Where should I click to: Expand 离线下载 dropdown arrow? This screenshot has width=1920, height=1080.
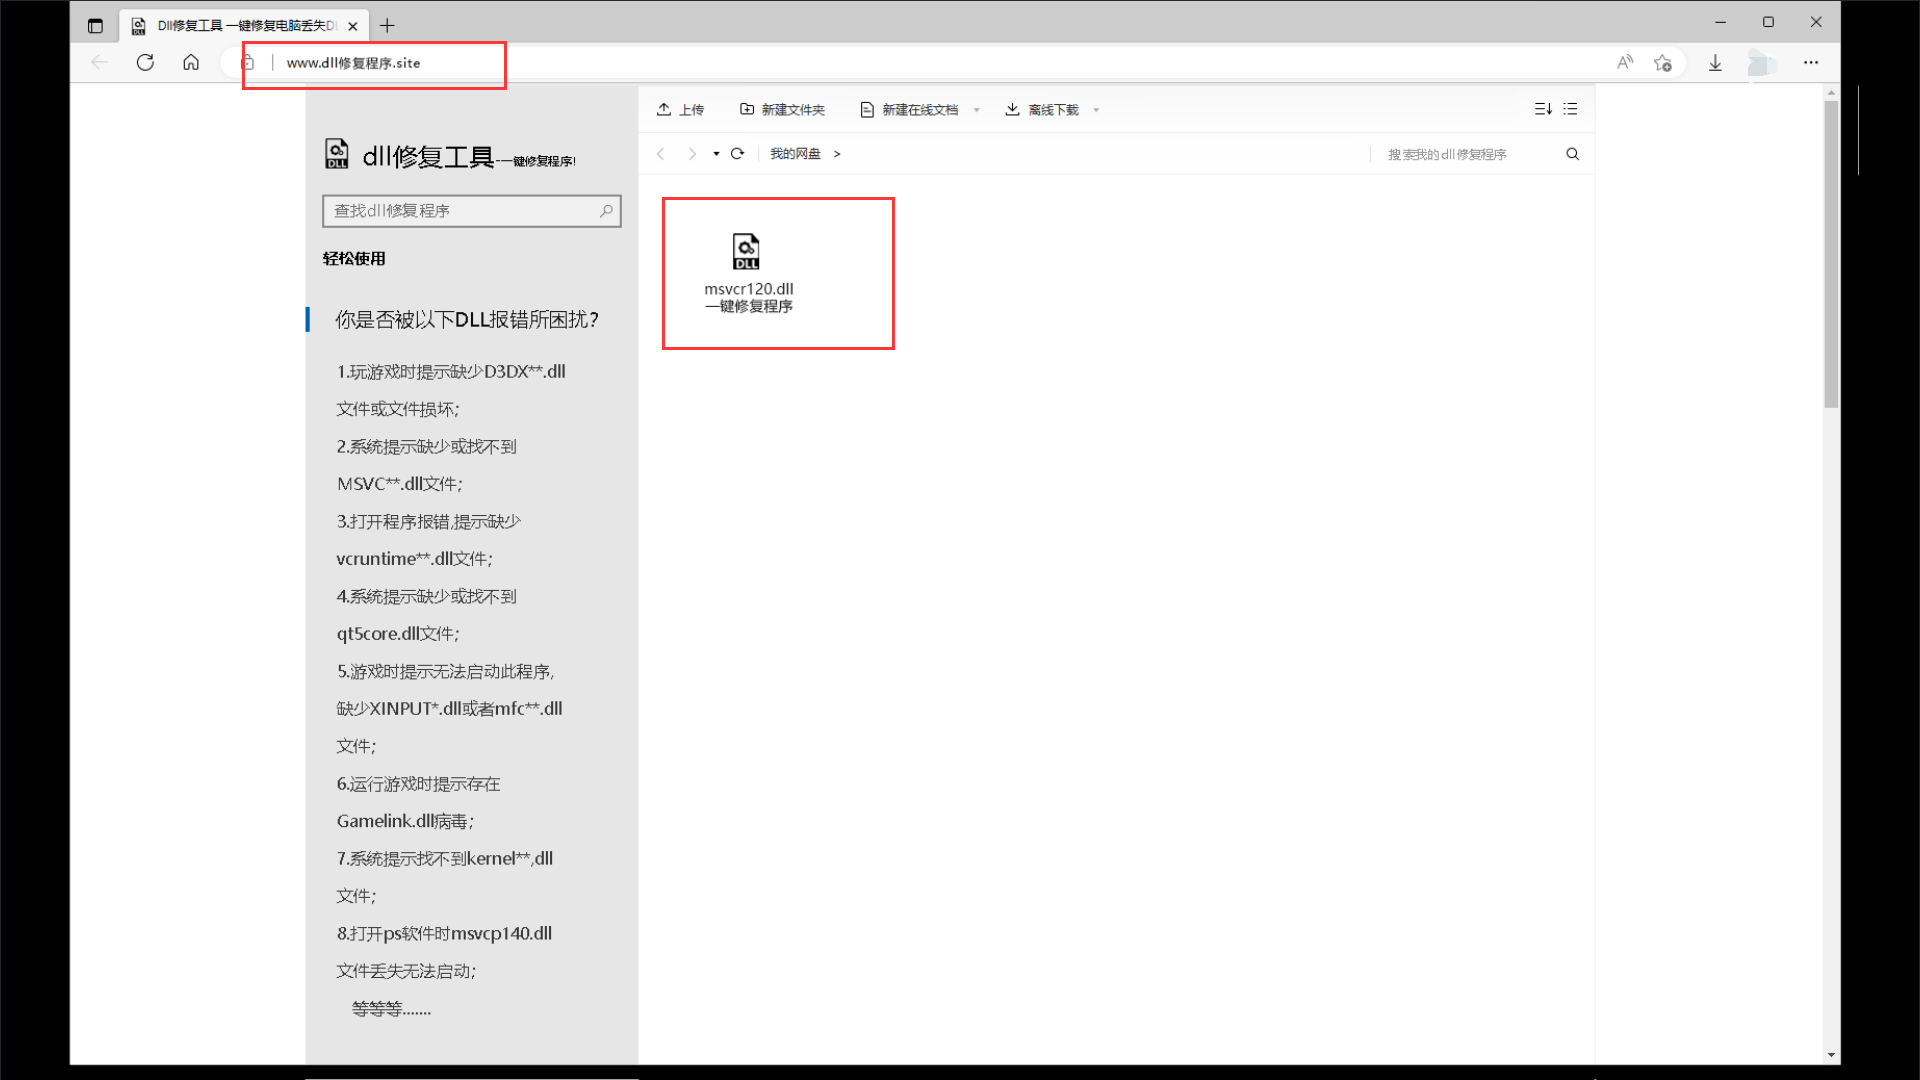1097,110
